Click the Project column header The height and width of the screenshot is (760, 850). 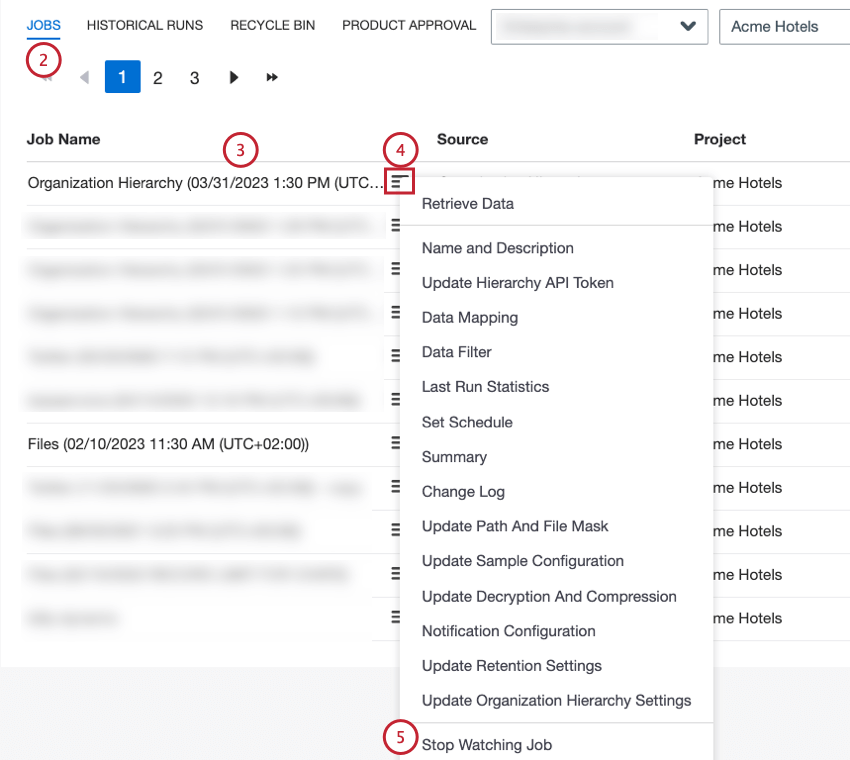[720, 139]
